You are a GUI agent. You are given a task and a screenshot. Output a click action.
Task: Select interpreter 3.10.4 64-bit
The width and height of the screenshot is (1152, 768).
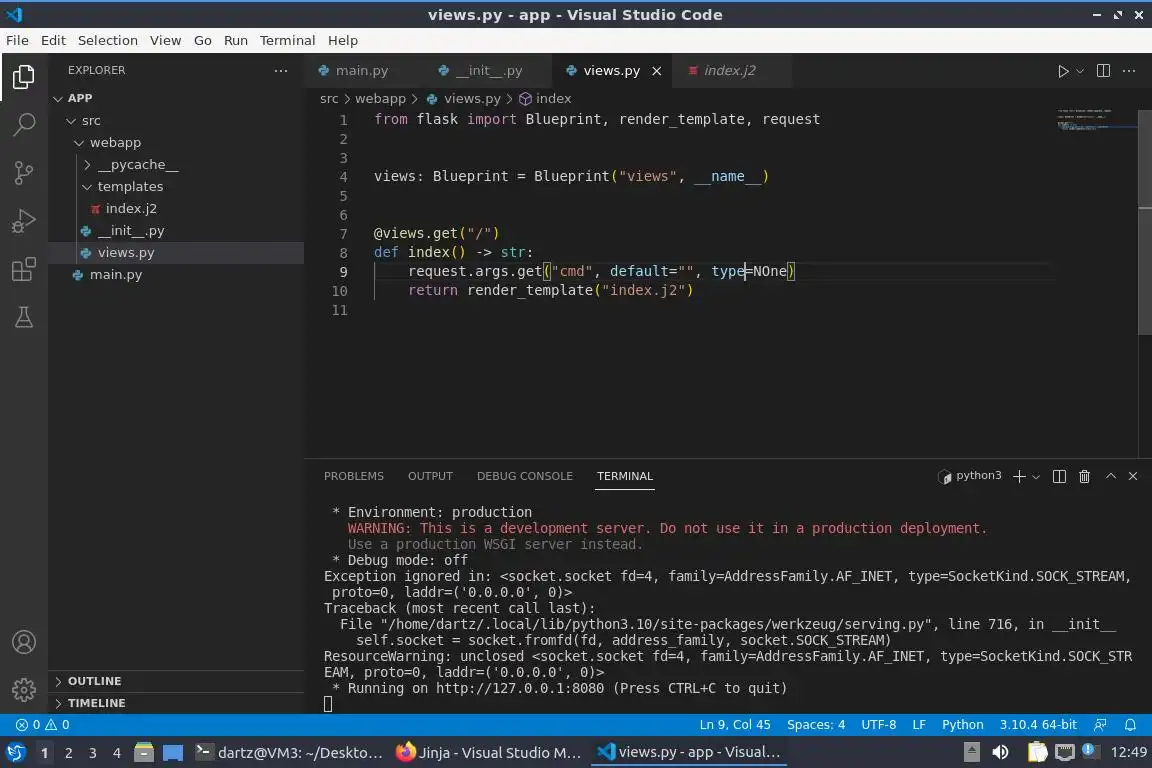[x=1037, y=725]
